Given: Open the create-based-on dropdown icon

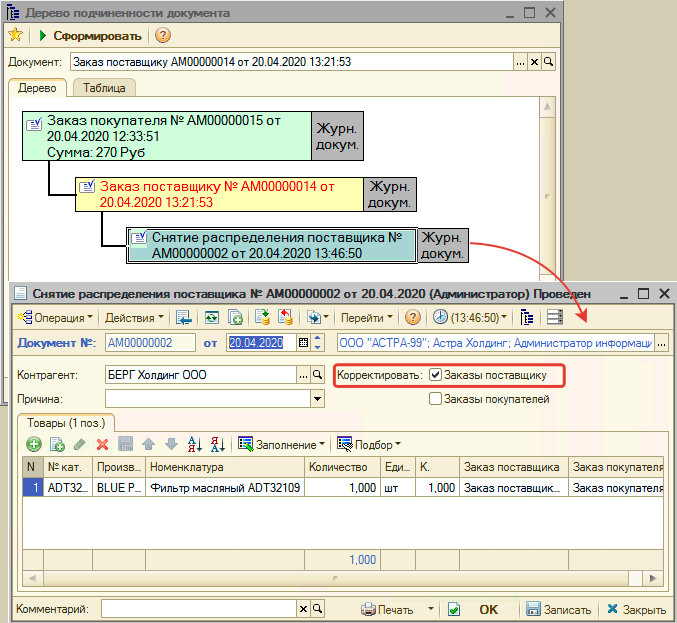Looking at the screenshot, I should point(317,318).
